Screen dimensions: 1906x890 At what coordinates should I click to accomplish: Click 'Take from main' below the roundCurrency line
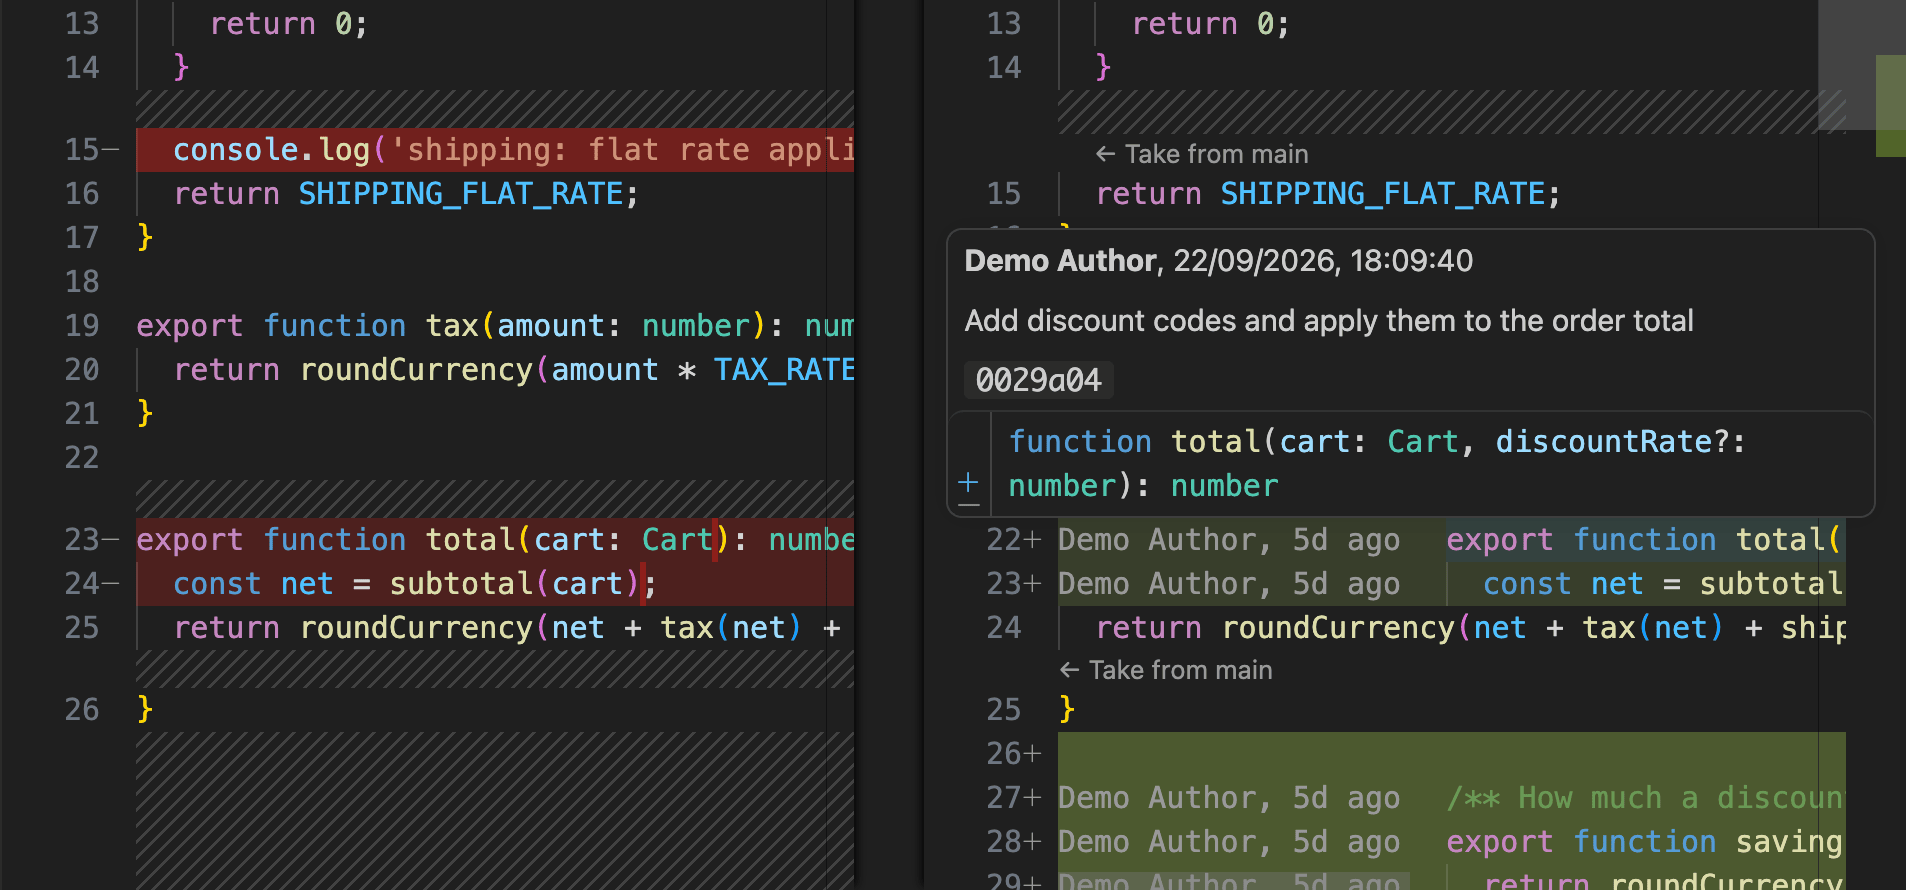pyautogui.click(x=1166, y=670)
